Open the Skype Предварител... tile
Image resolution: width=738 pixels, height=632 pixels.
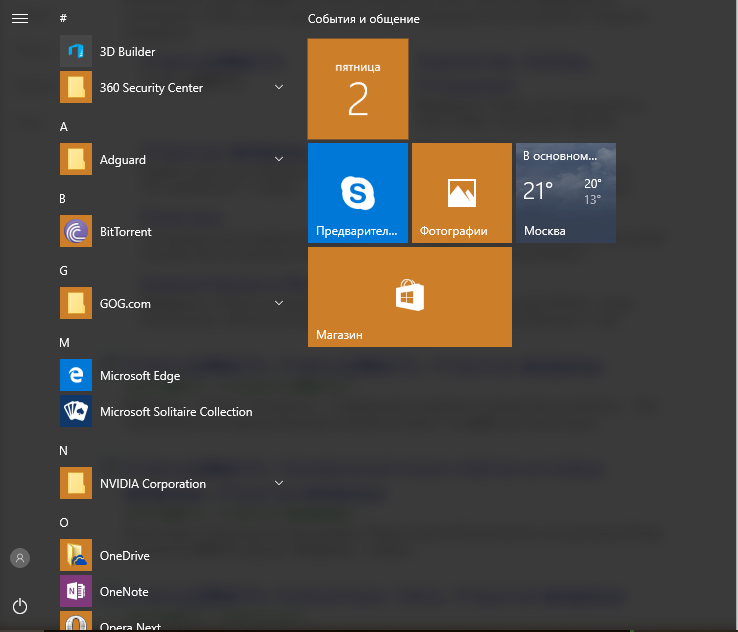click(x=358, y=193)
